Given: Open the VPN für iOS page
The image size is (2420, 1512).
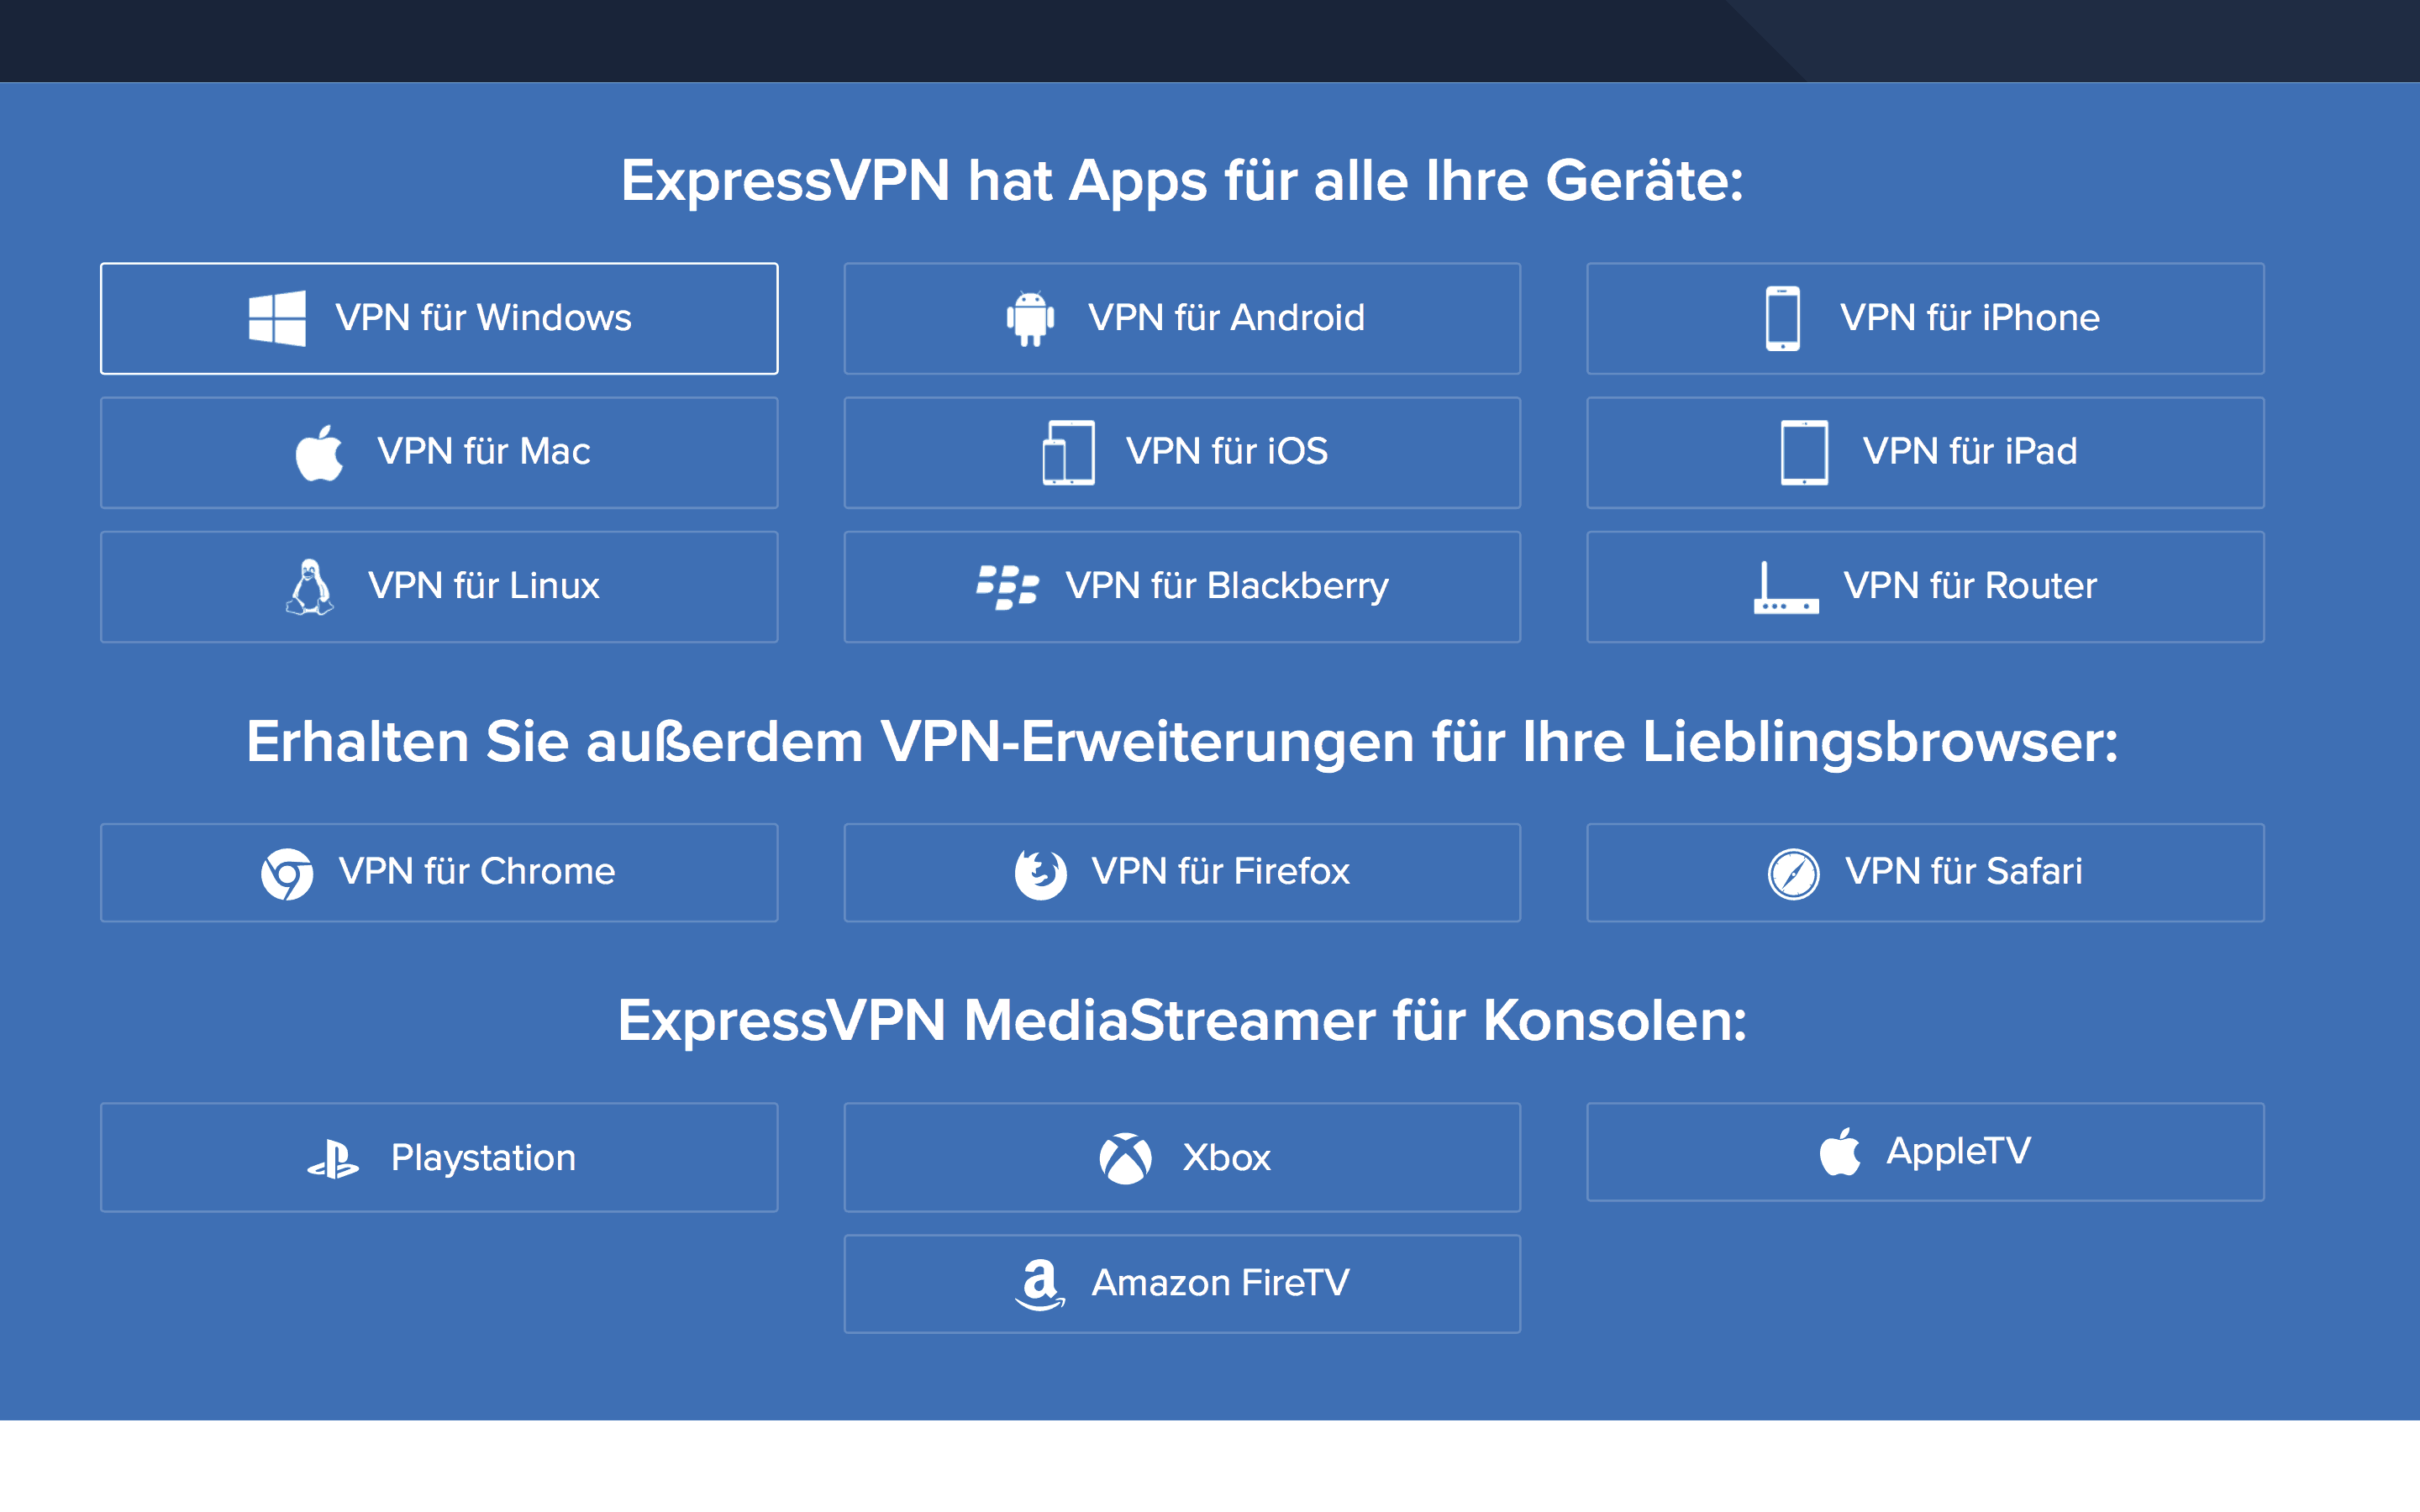Looking at the screenshot, I should [1182, 452].
